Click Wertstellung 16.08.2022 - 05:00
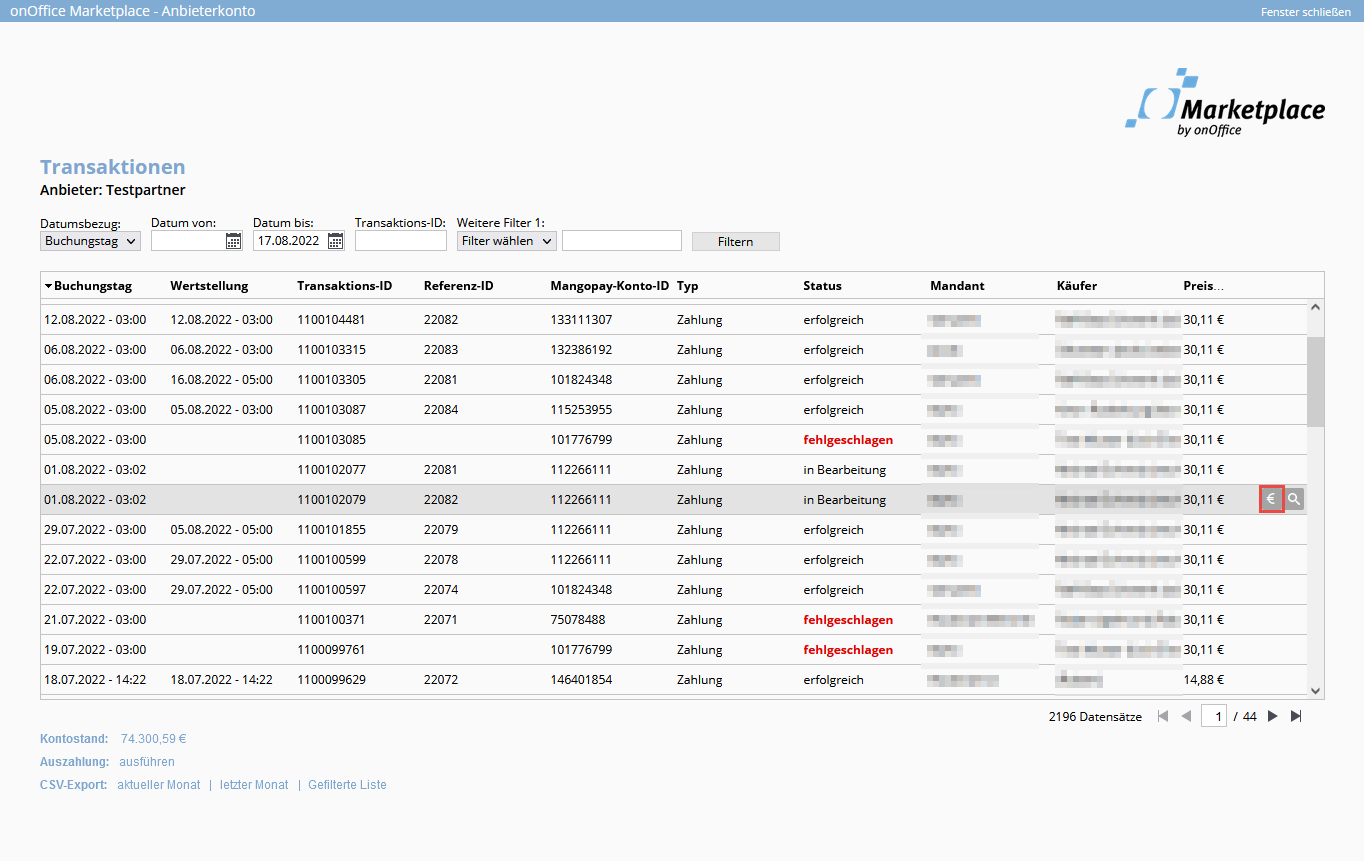 [x=221, y=380]
